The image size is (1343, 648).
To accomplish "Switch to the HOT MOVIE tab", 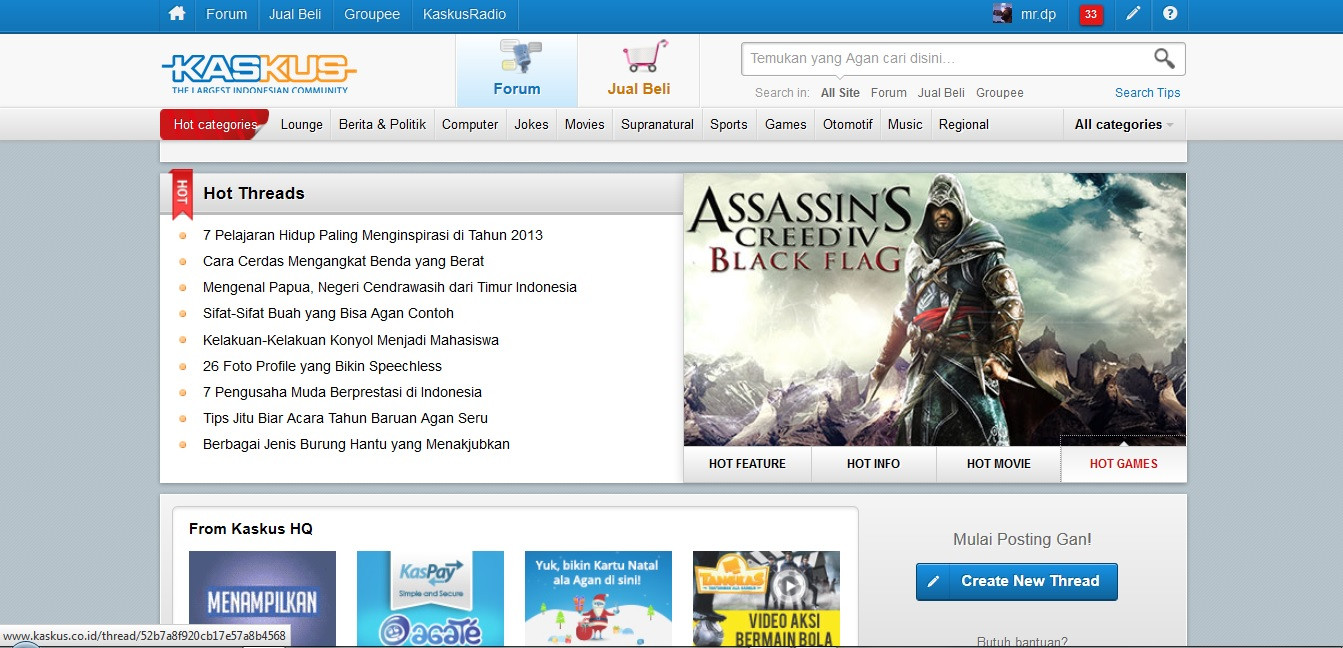I will click(x=998, y=464).
